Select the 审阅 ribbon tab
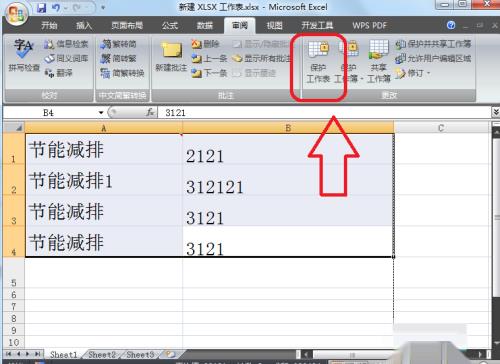The width and height of the screenshot is (500, 364). click(240, 25)
